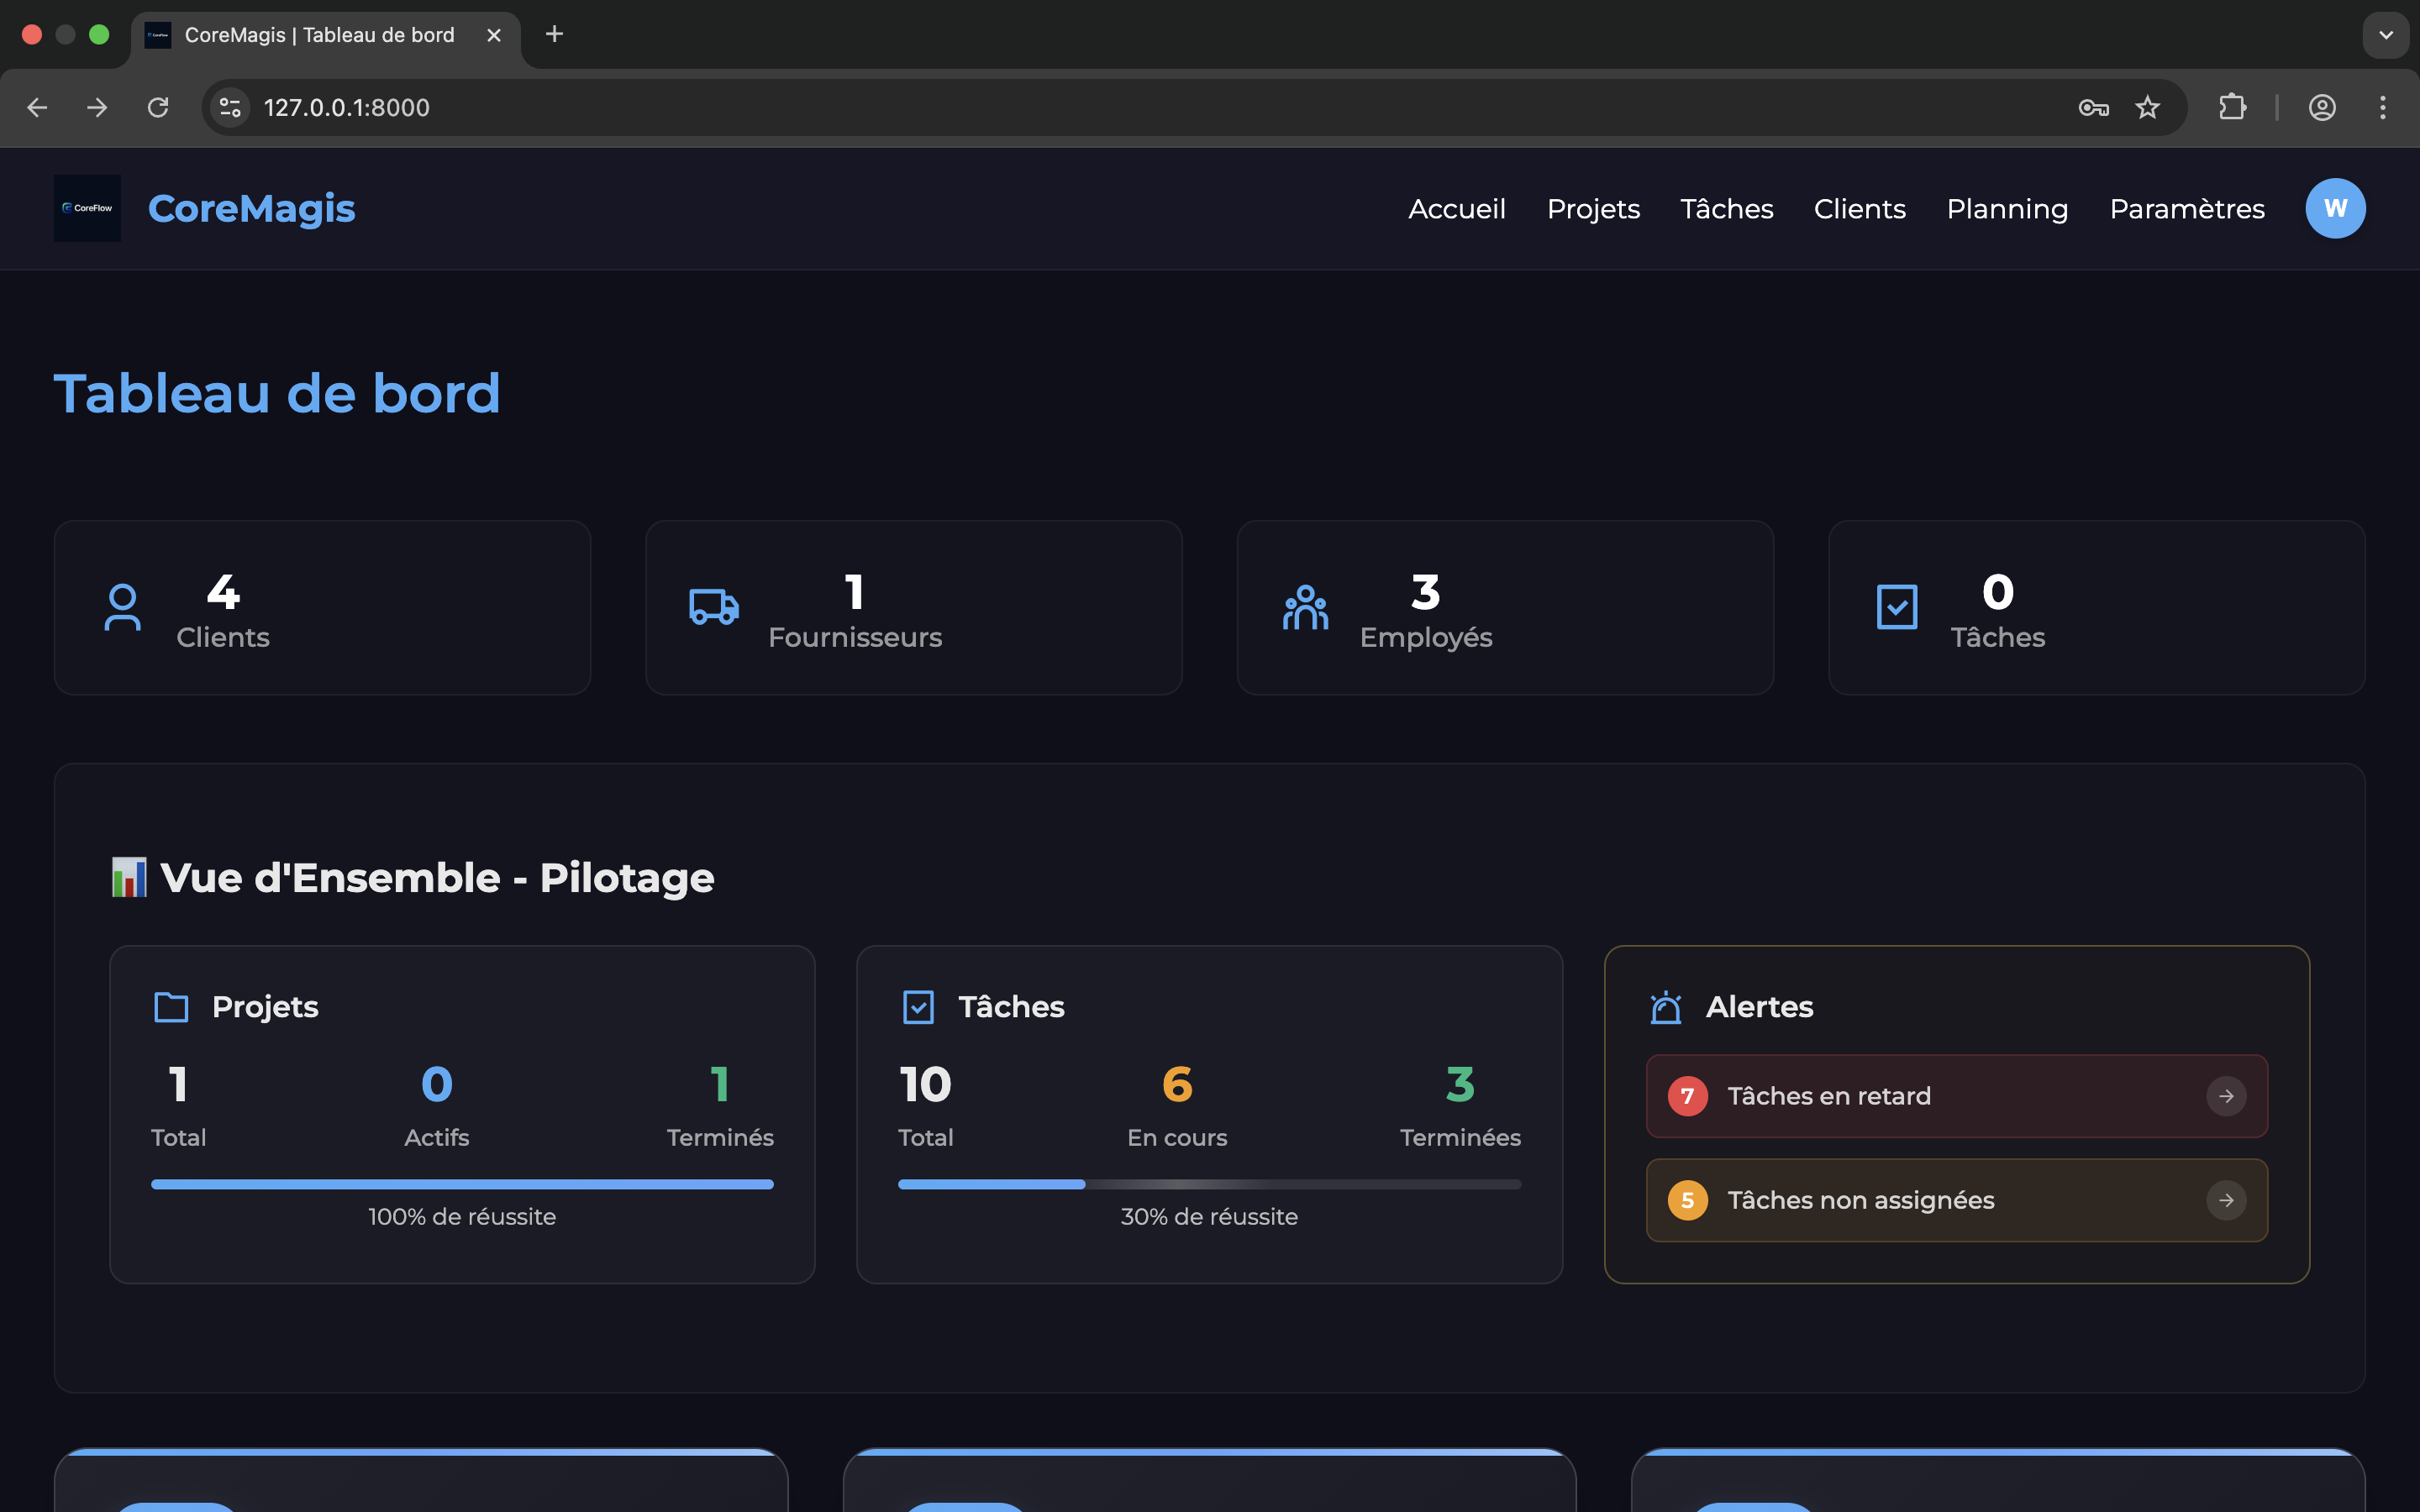Screen dimensions: 2420x1512
Task: View site information for 127.0.0.1
Action: (x=231, y=107)
